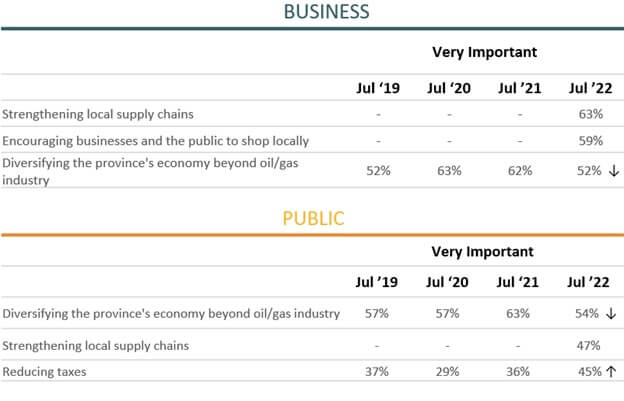
Task: Click the 62% Business Jul '21 diversifying value
Action: pos(520,171)
